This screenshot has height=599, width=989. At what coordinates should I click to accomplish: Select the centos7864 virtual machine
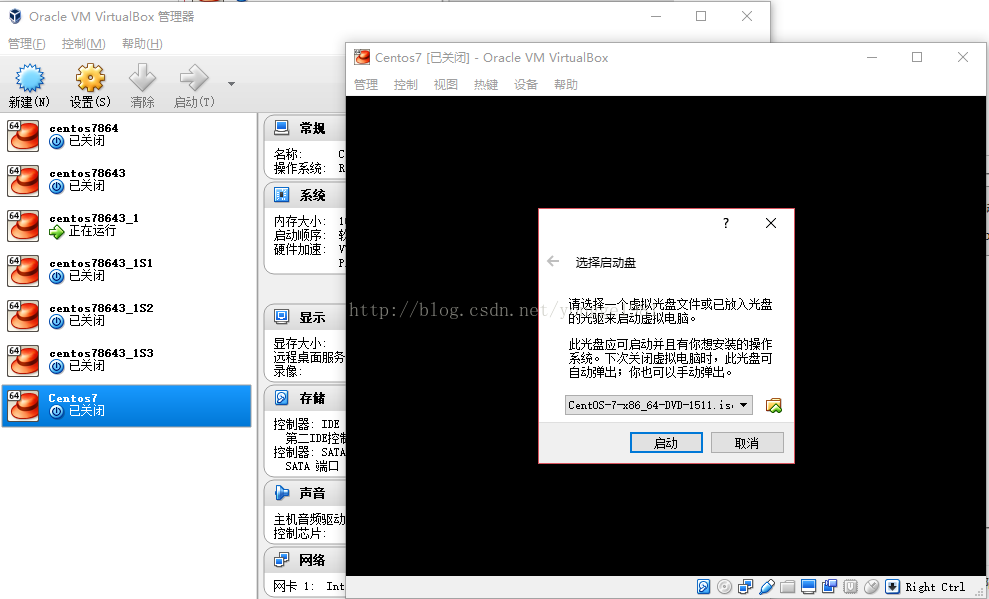(127, 136)
